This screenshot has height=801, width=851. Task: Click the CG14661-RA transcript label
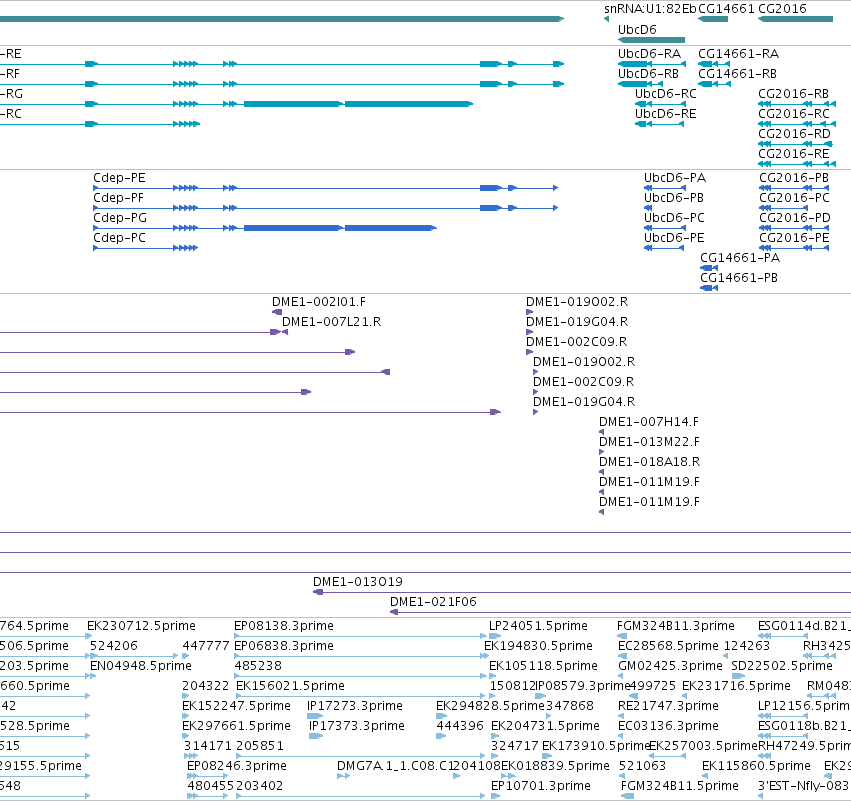pyautogui.click(x=738, y=54)
